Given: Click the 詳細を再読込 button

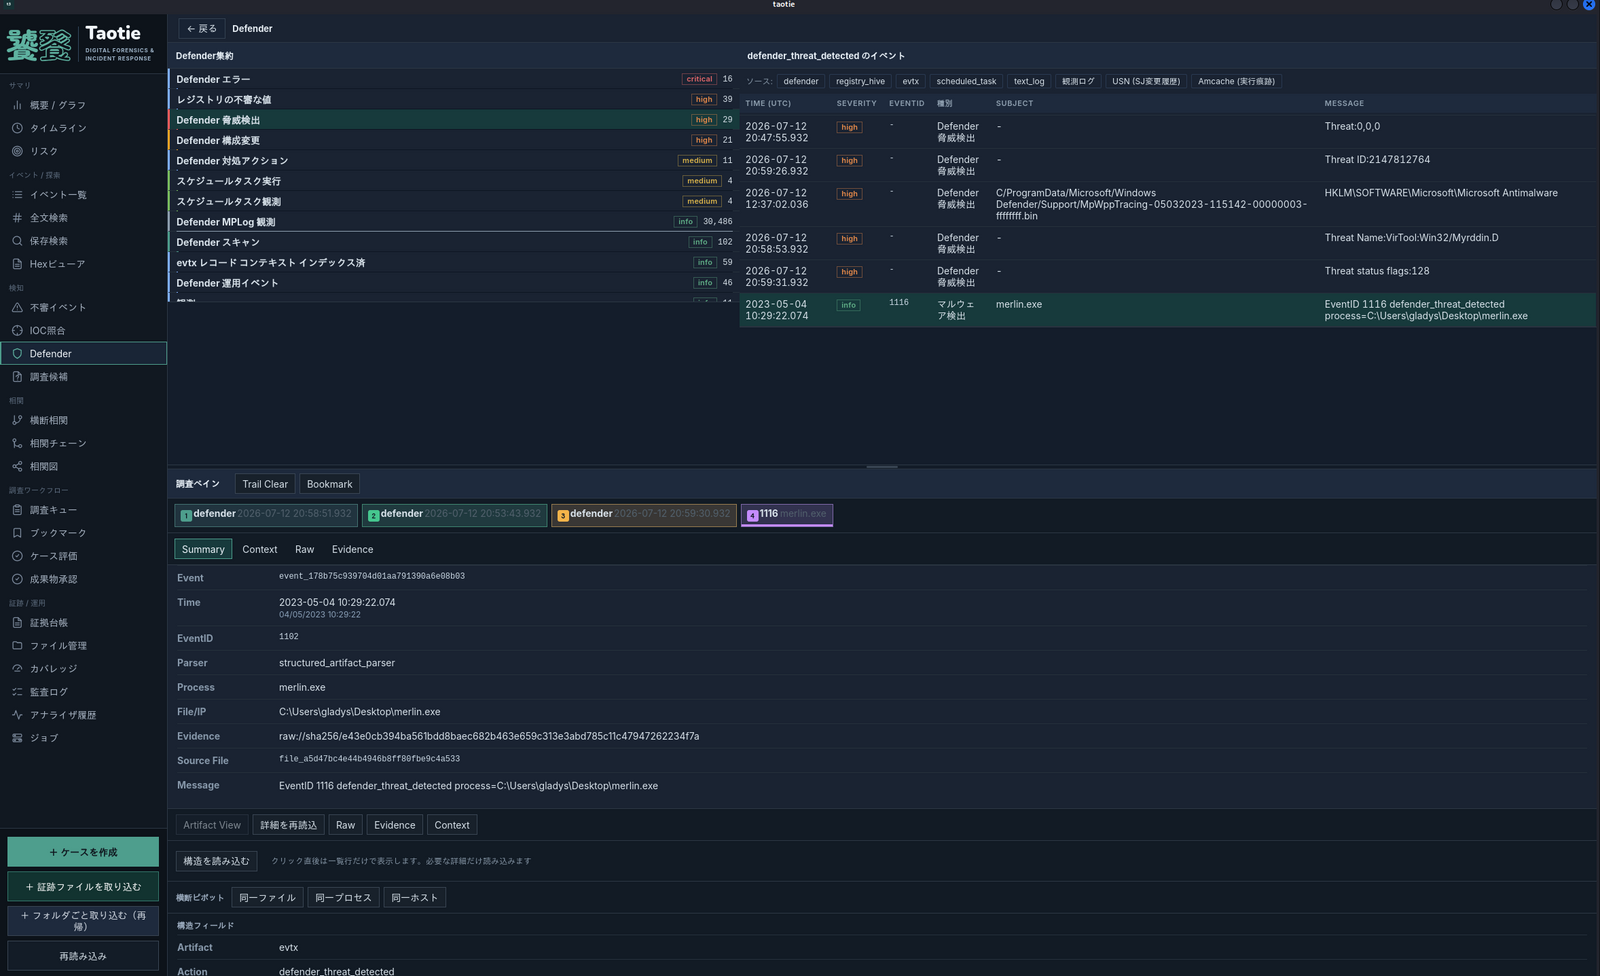Looking at the screenshot, I should tap(289, 825).
